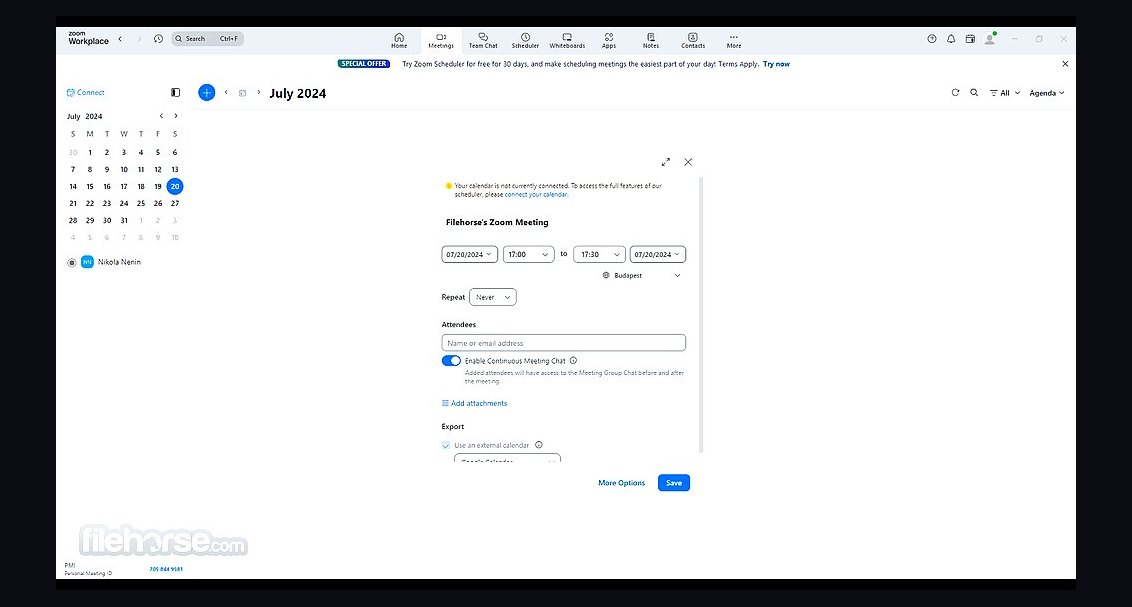1132x607 pixels.
Task: Go to previous month in mini calendar
Action: [x=161, y=116]
